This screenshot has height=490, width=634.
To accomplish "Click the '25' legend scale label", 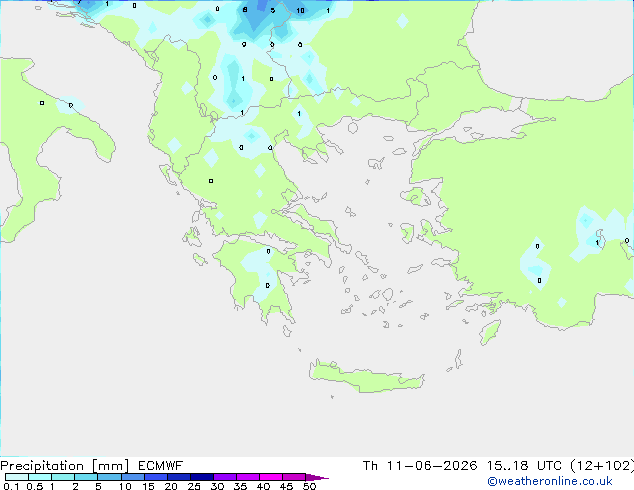I will tap(194, 486).
